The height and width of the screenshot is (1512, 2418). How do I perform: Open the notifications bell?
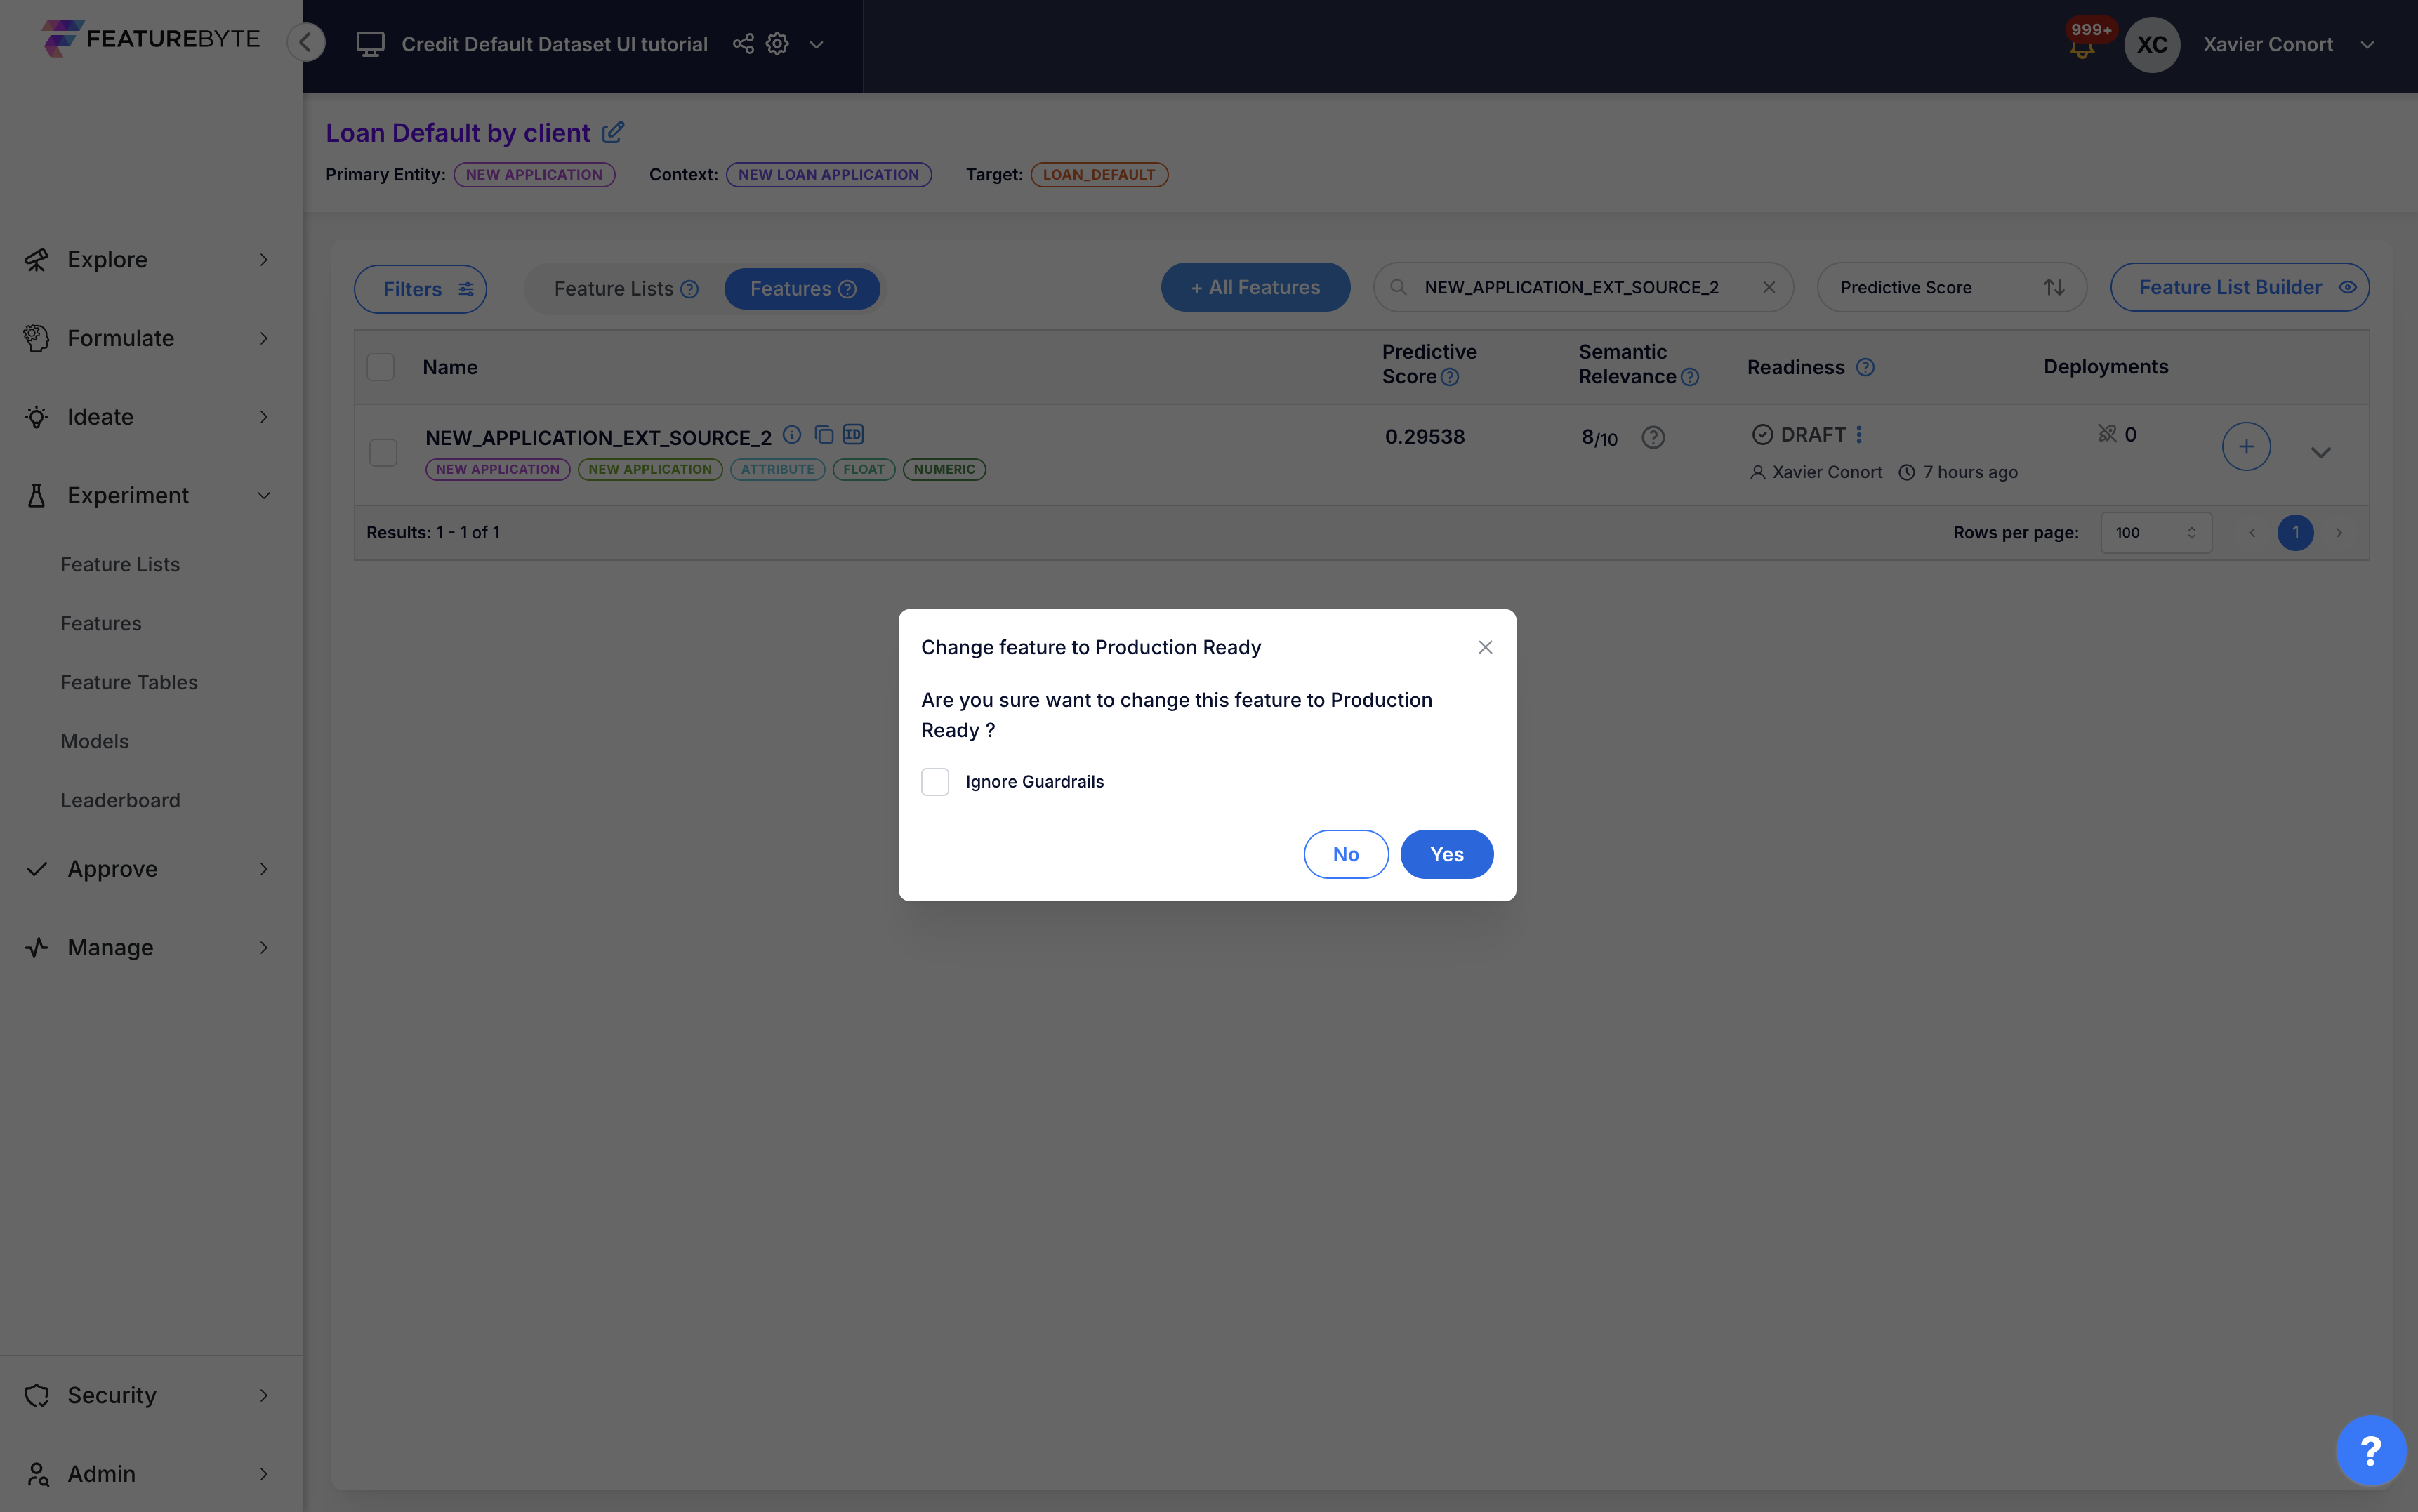pos(2082,48)
